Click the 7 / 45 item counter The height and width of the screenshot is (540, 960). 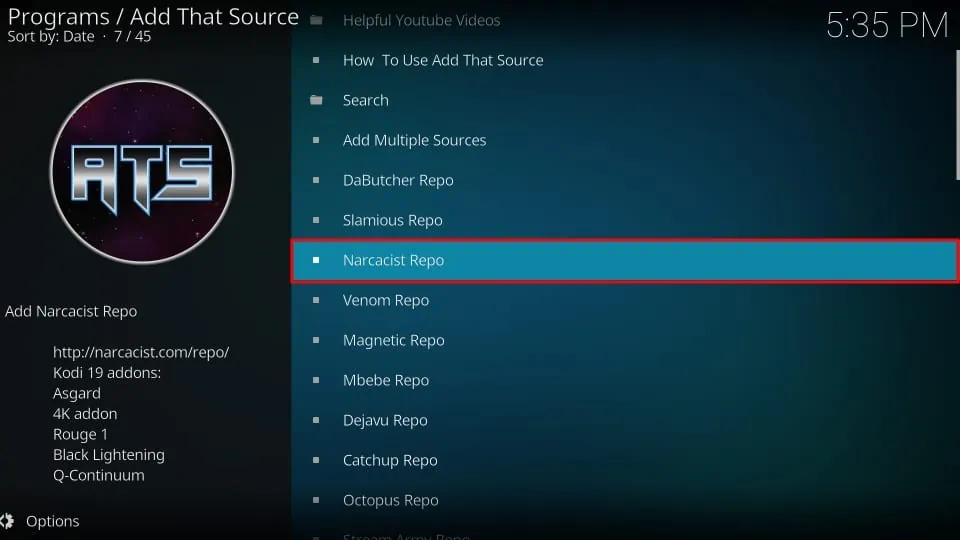[132, 37]
